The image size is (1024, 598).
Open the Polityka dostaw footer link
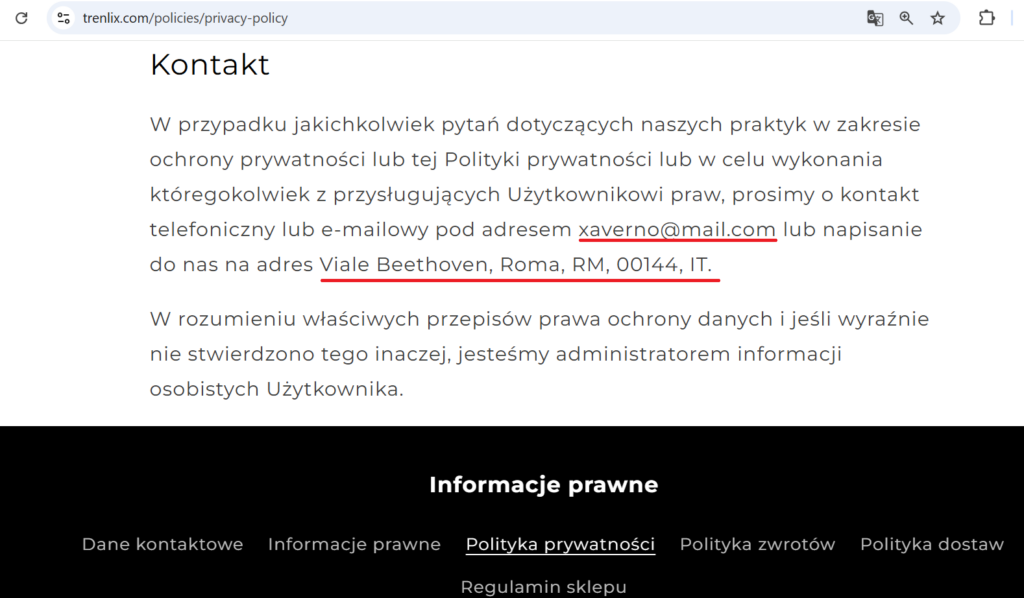(x=932, y=544)
